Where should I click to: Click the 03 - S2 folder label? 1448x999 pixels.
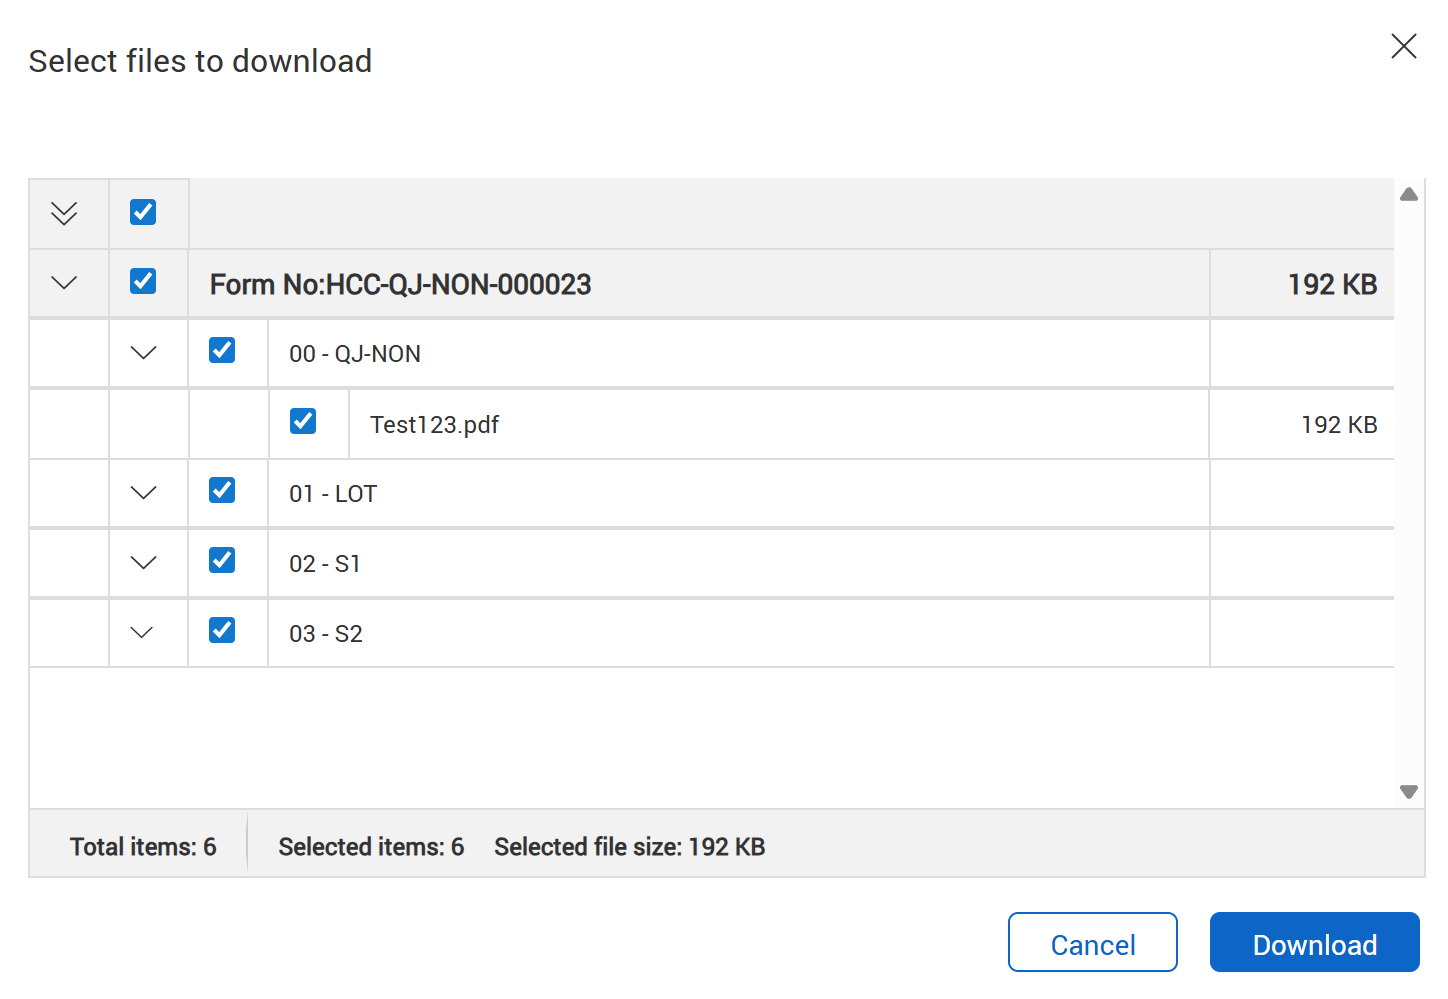pyautogui.click(x=326, y=634)
